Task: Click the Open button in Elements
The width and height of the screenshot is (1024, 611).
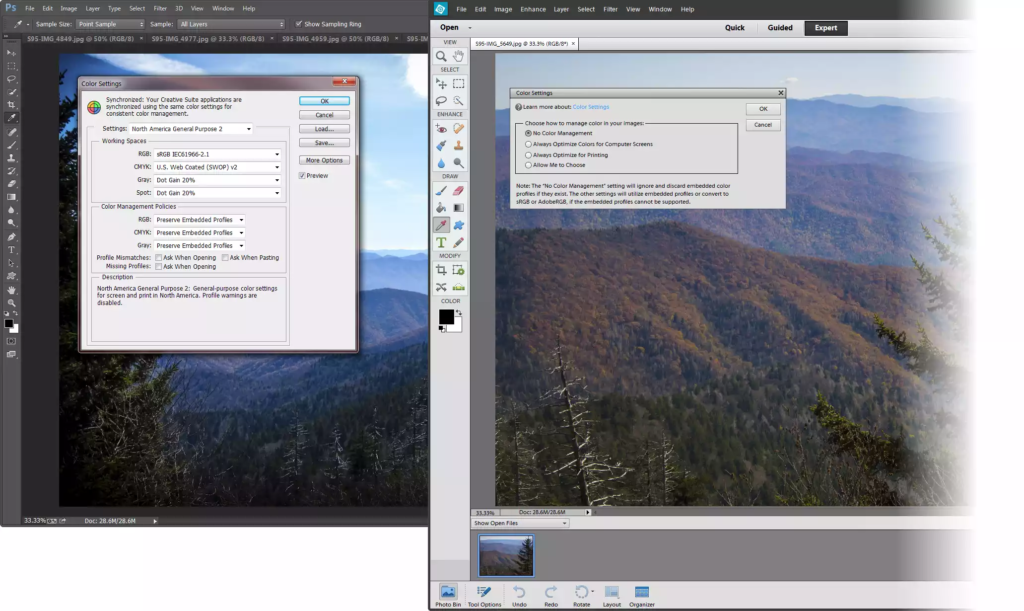Action: 449,27
